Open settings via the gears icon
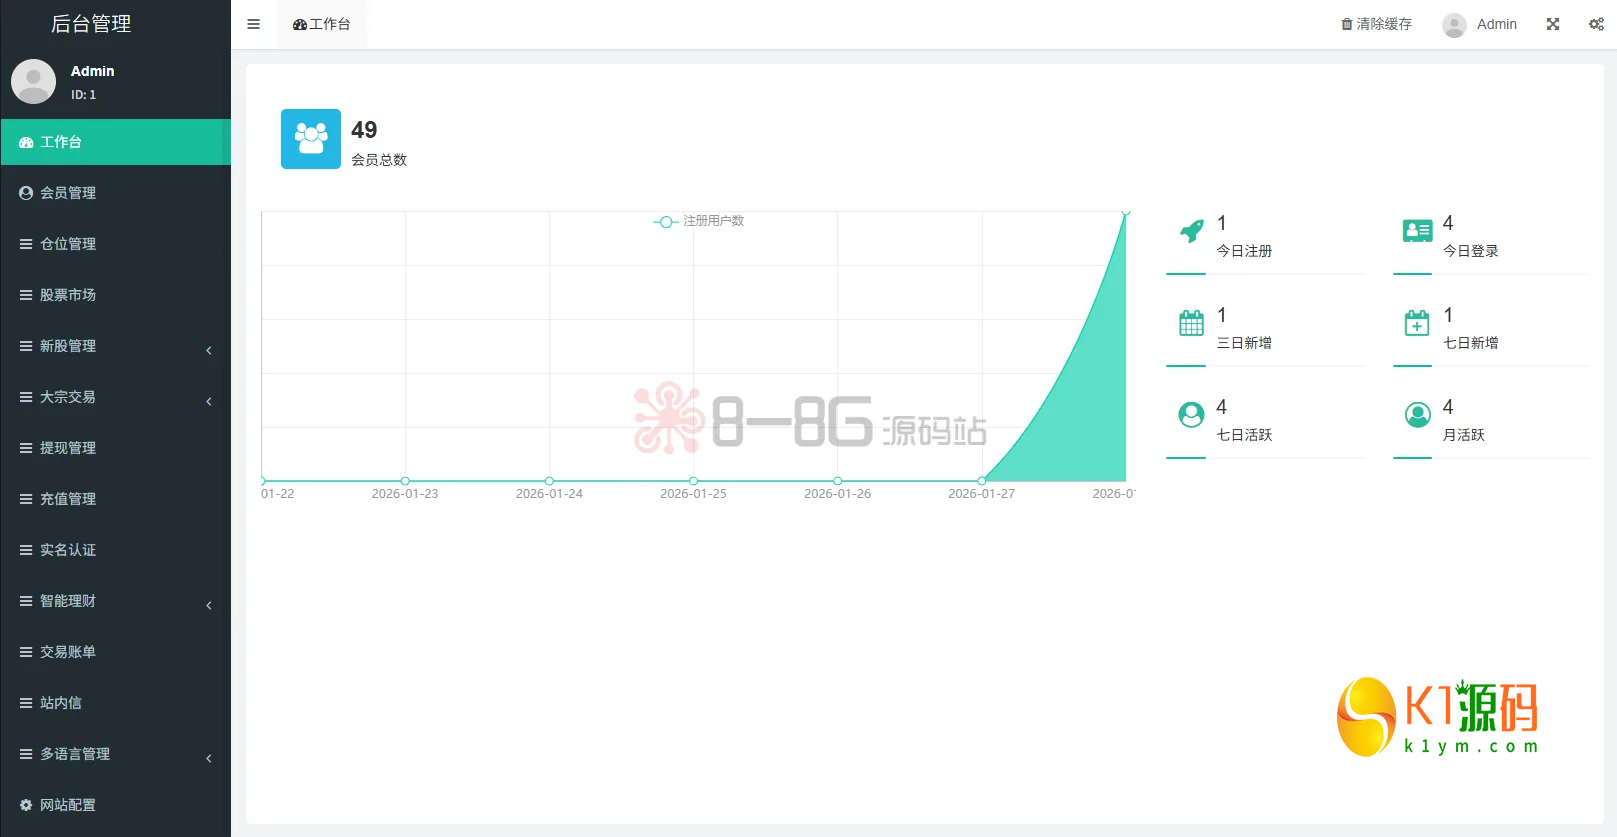 (x=1596, y=24)
